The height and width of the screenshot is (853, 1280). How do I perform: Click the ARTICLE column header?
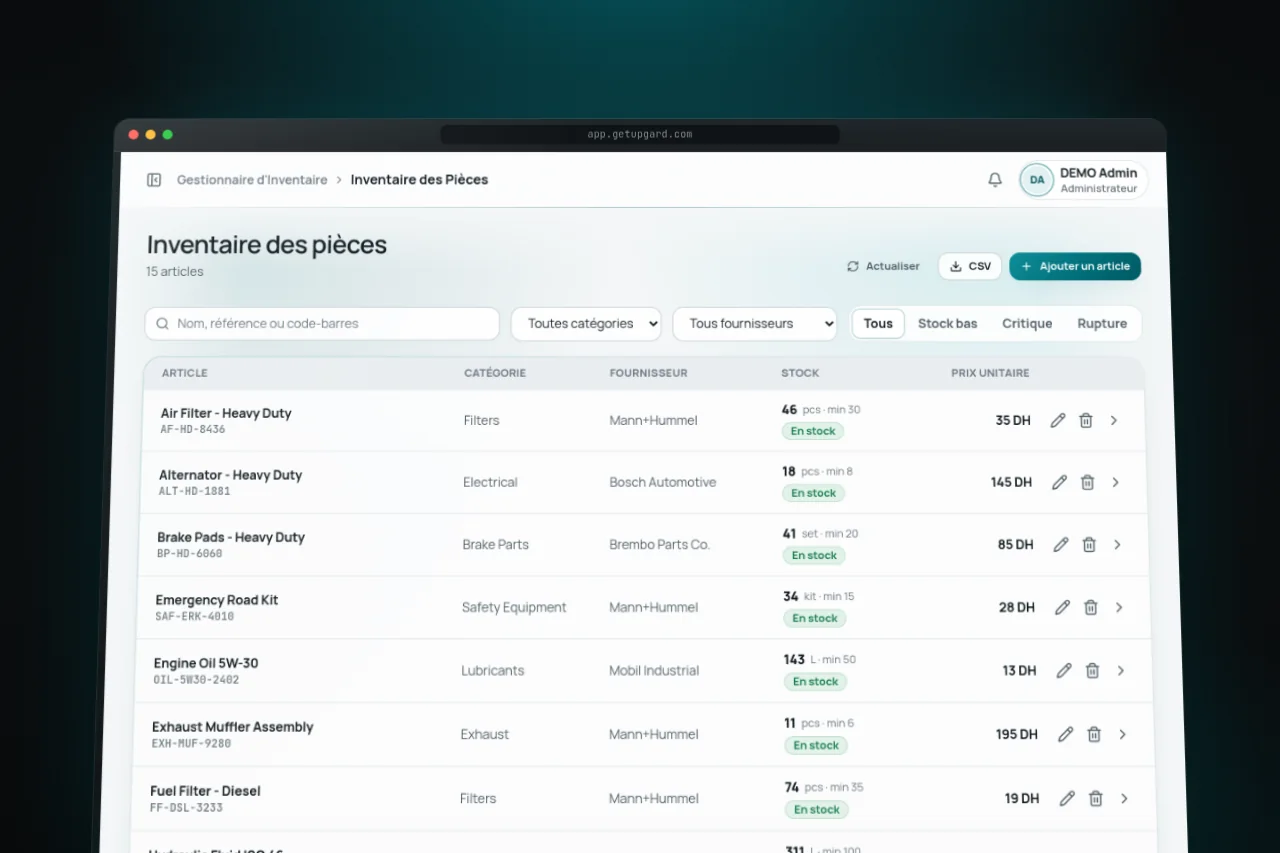185,373
